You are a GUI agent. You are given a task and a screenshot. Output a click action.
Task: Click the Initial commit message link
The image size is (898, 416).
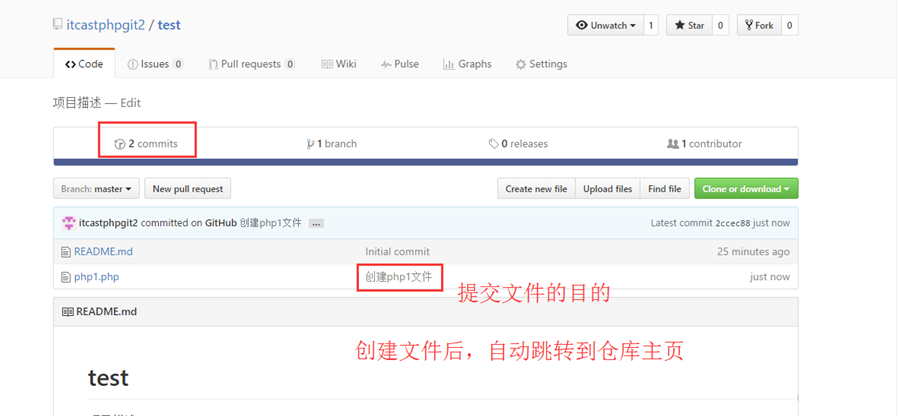(397, 252)
